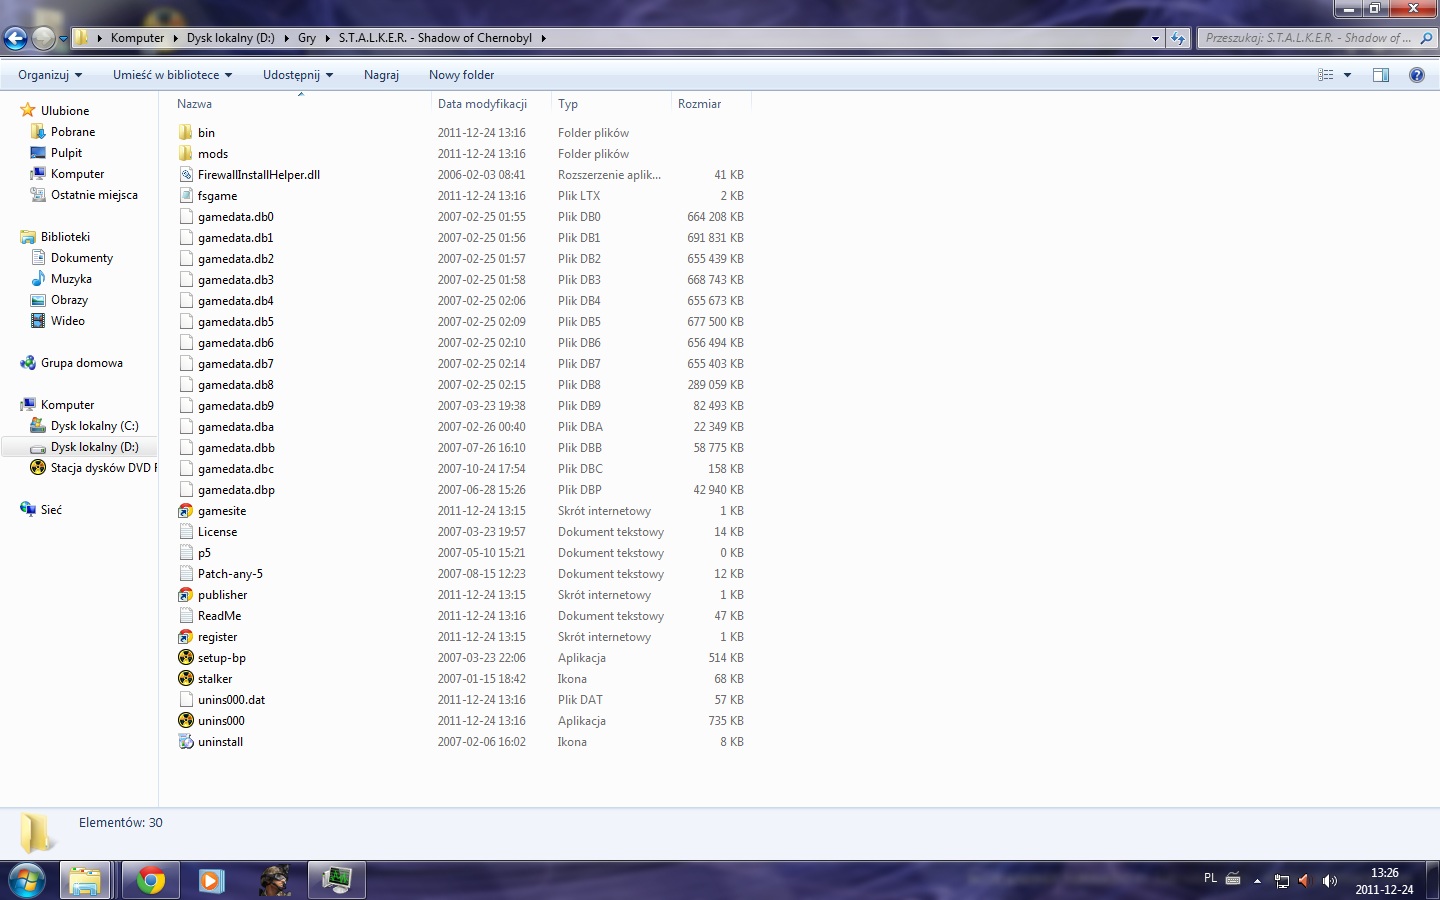Open address bar history dropdown
The image size is (1440, 900).
1155,38
